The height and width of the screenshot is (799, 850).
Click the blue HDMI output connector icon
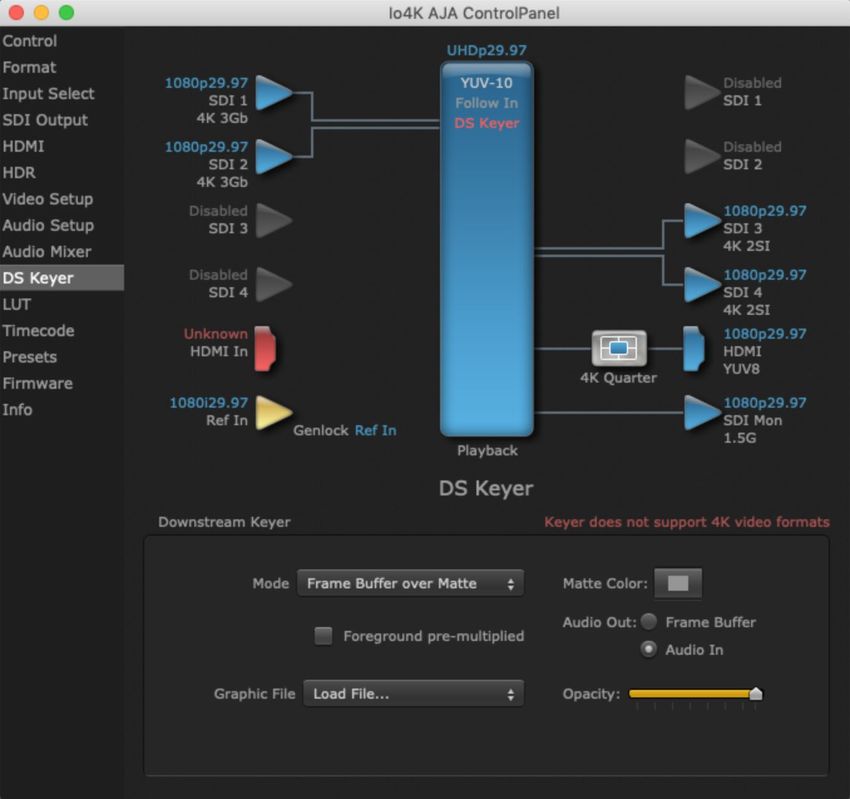pyautogui.click(x=693, y=349)
